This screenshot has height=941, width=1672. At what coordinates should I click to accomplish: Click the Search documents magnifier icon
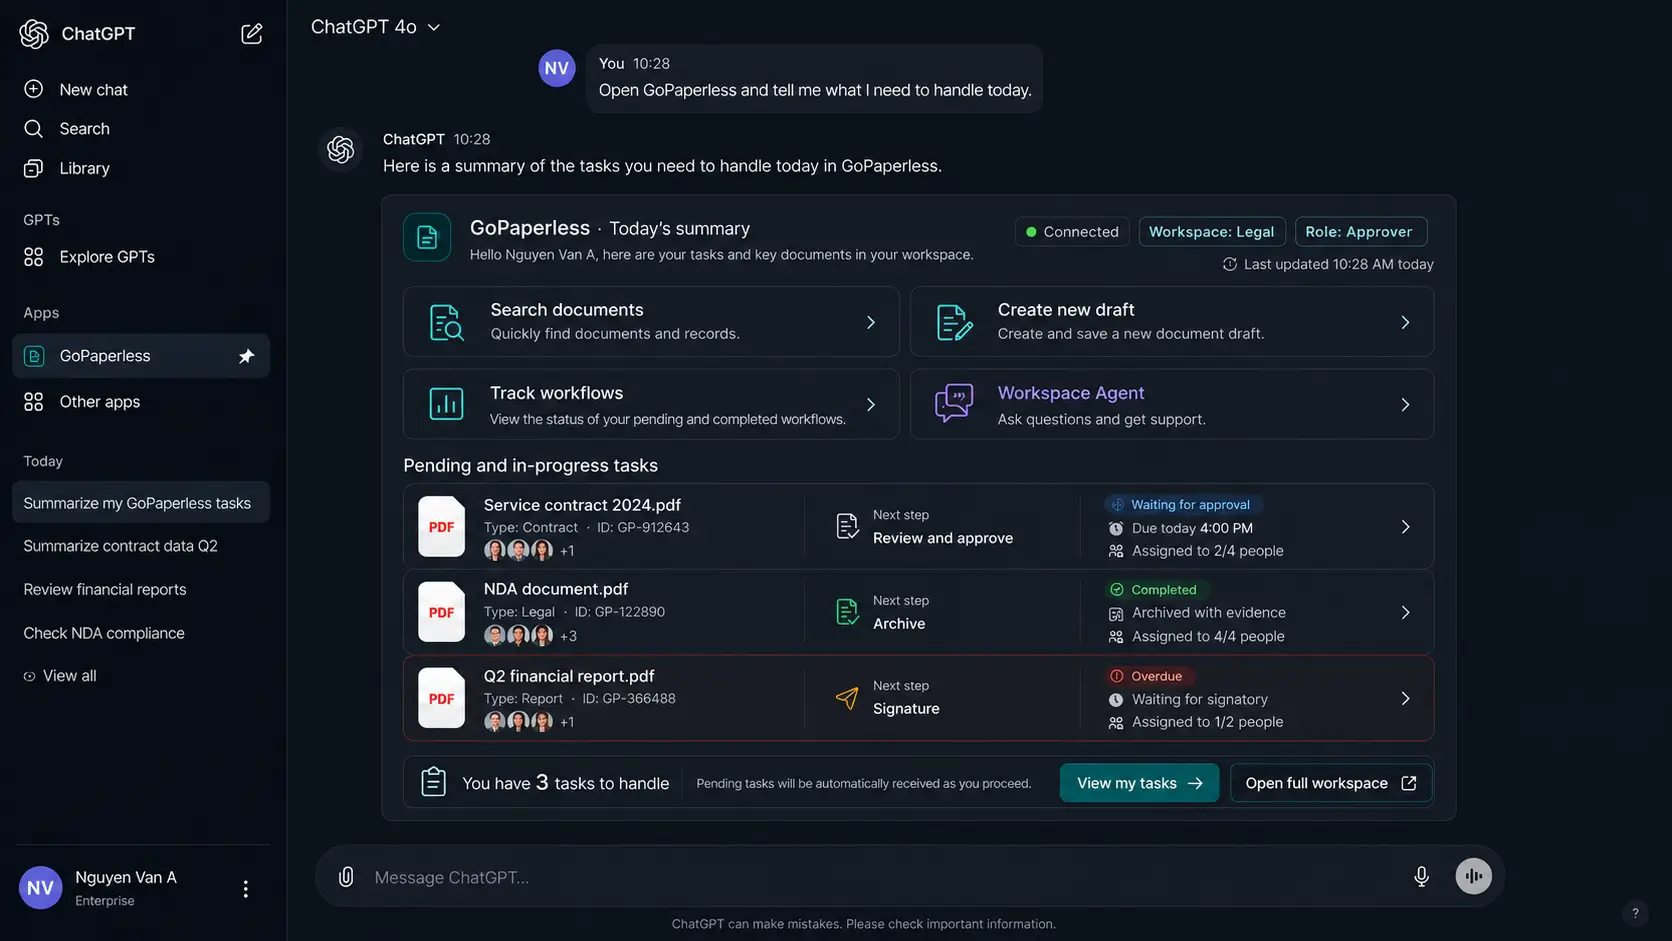pyautogui.click(x=446, y=322)
